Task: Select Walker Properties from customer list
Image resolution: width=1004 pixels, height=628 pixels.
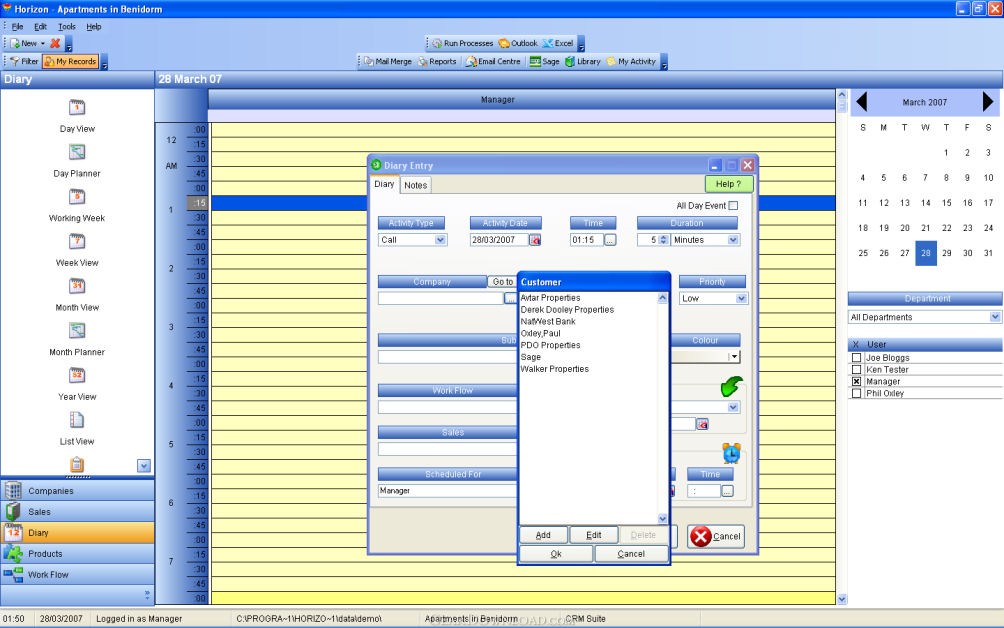Action: tap(554, 369)
